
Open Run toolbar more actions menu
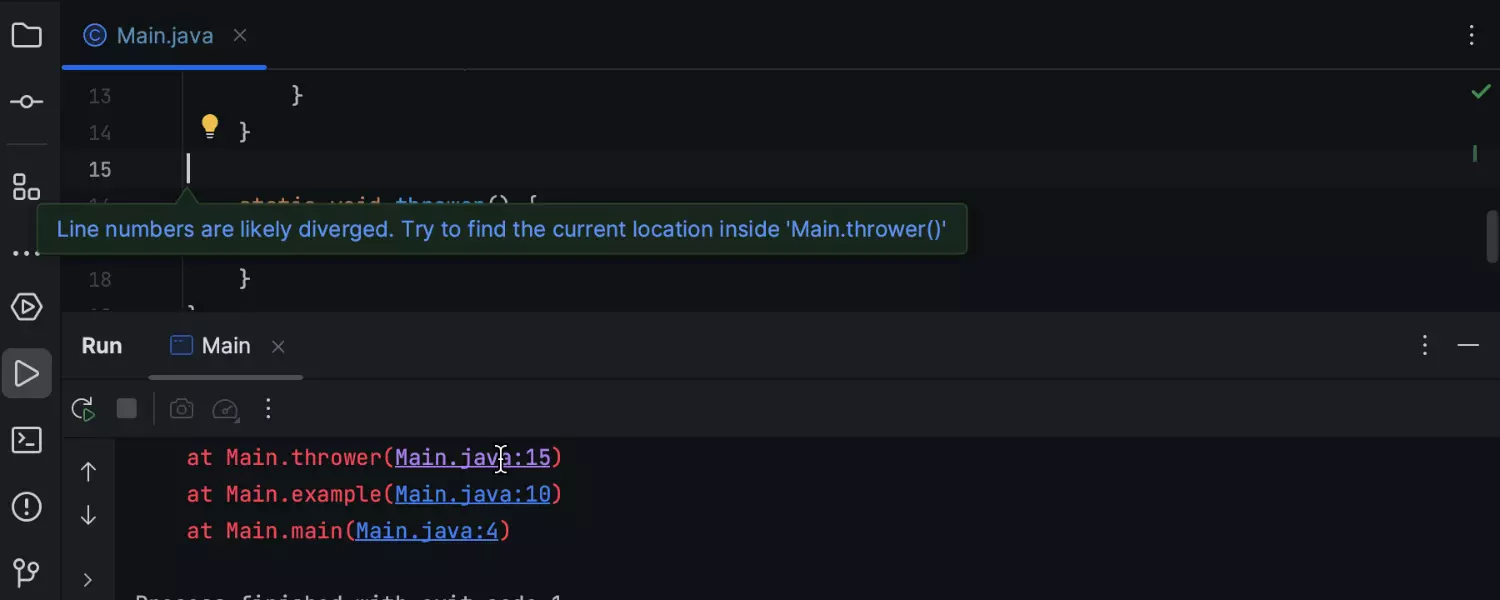[x=268, y=409]
